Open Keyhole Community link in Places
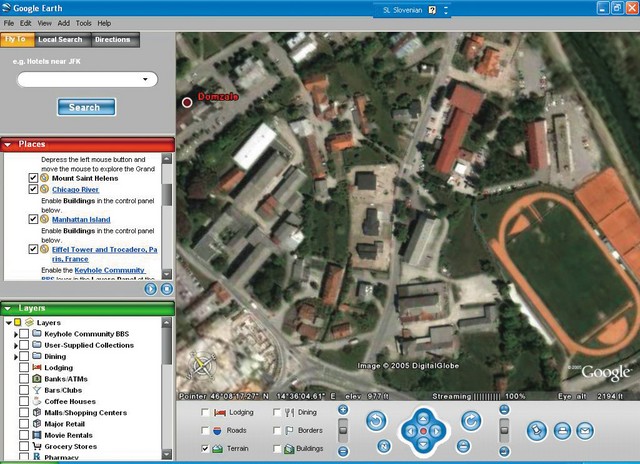 109,270
